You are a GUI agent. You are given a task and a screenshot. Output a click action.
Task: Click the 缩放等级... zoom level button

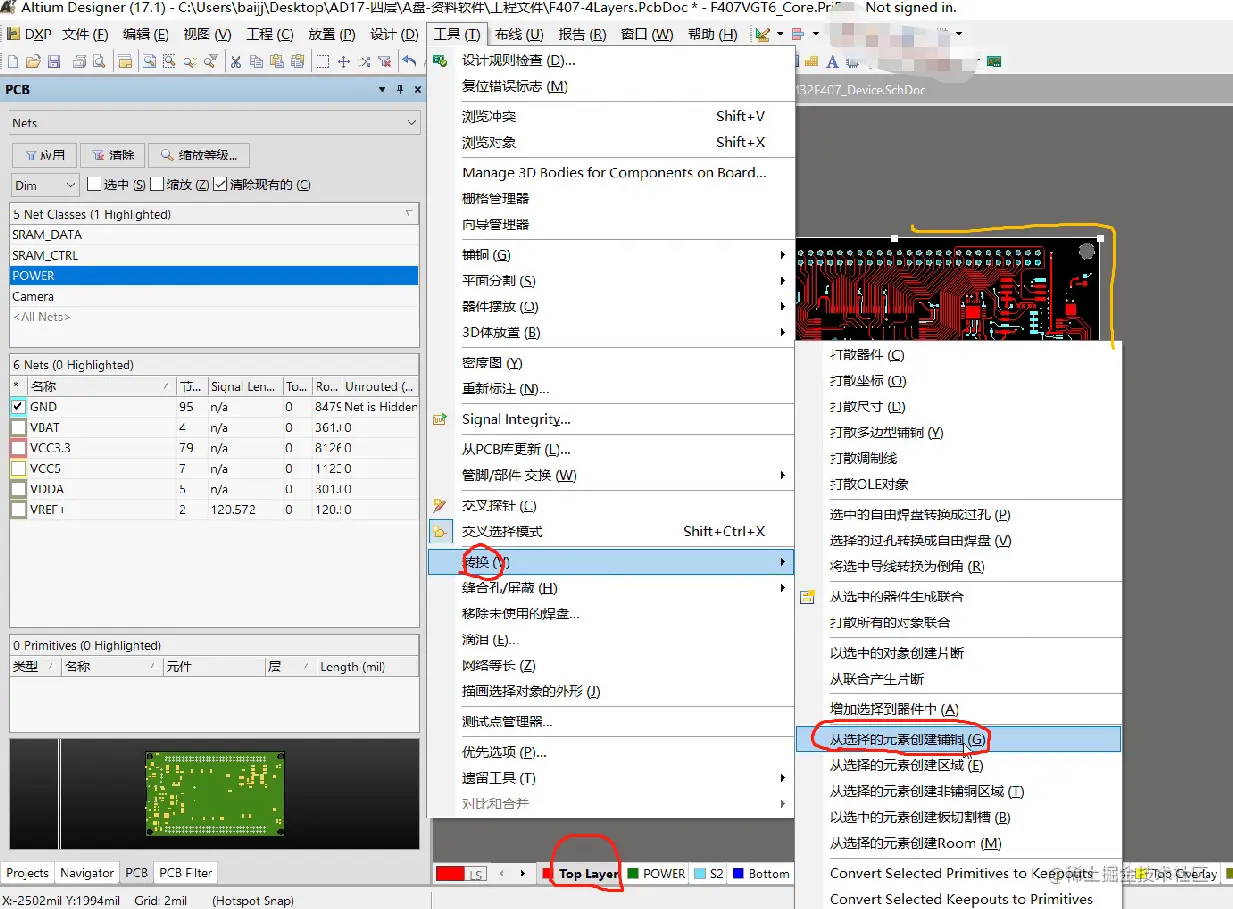[x=199, y=155]
